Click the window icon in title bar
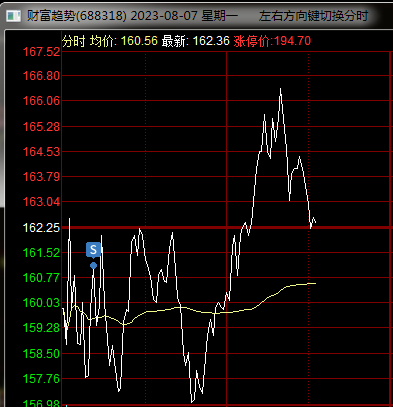Screen dimensions: 393x407 [x=14, y=16]
